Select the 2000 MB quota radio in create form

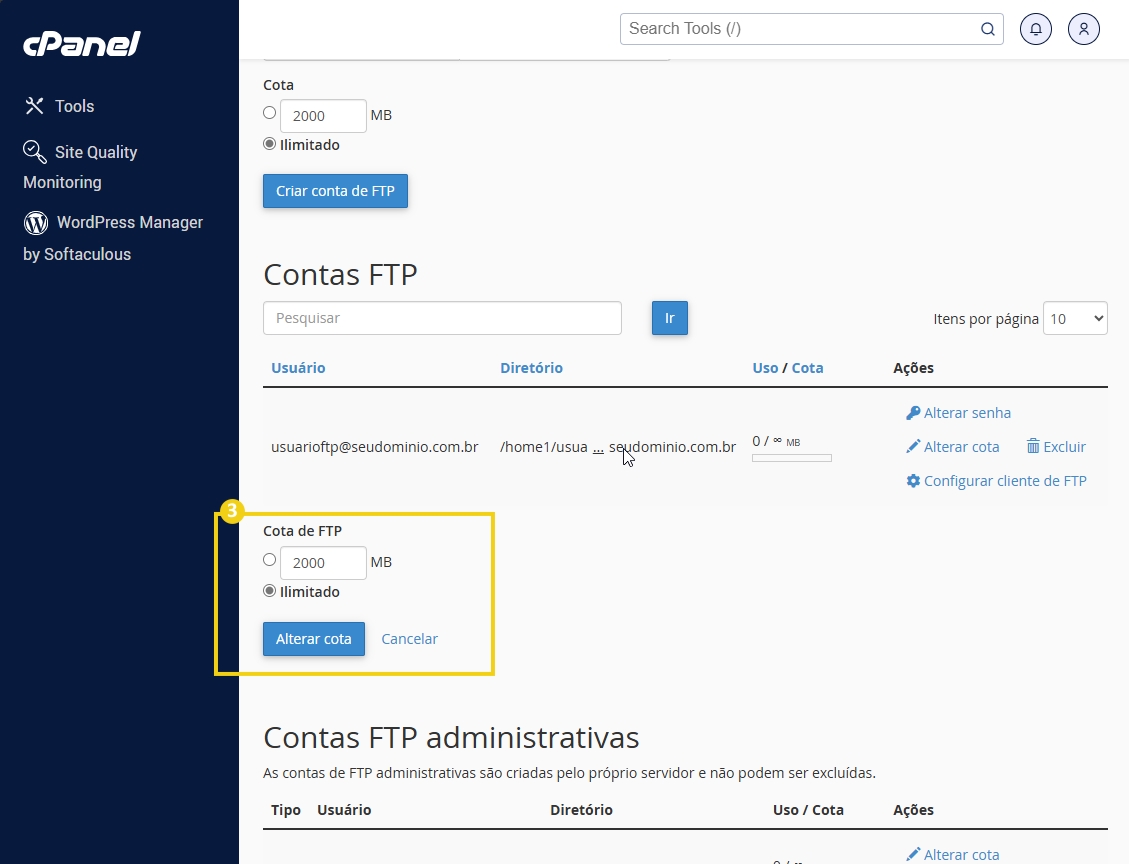point(269,112)
